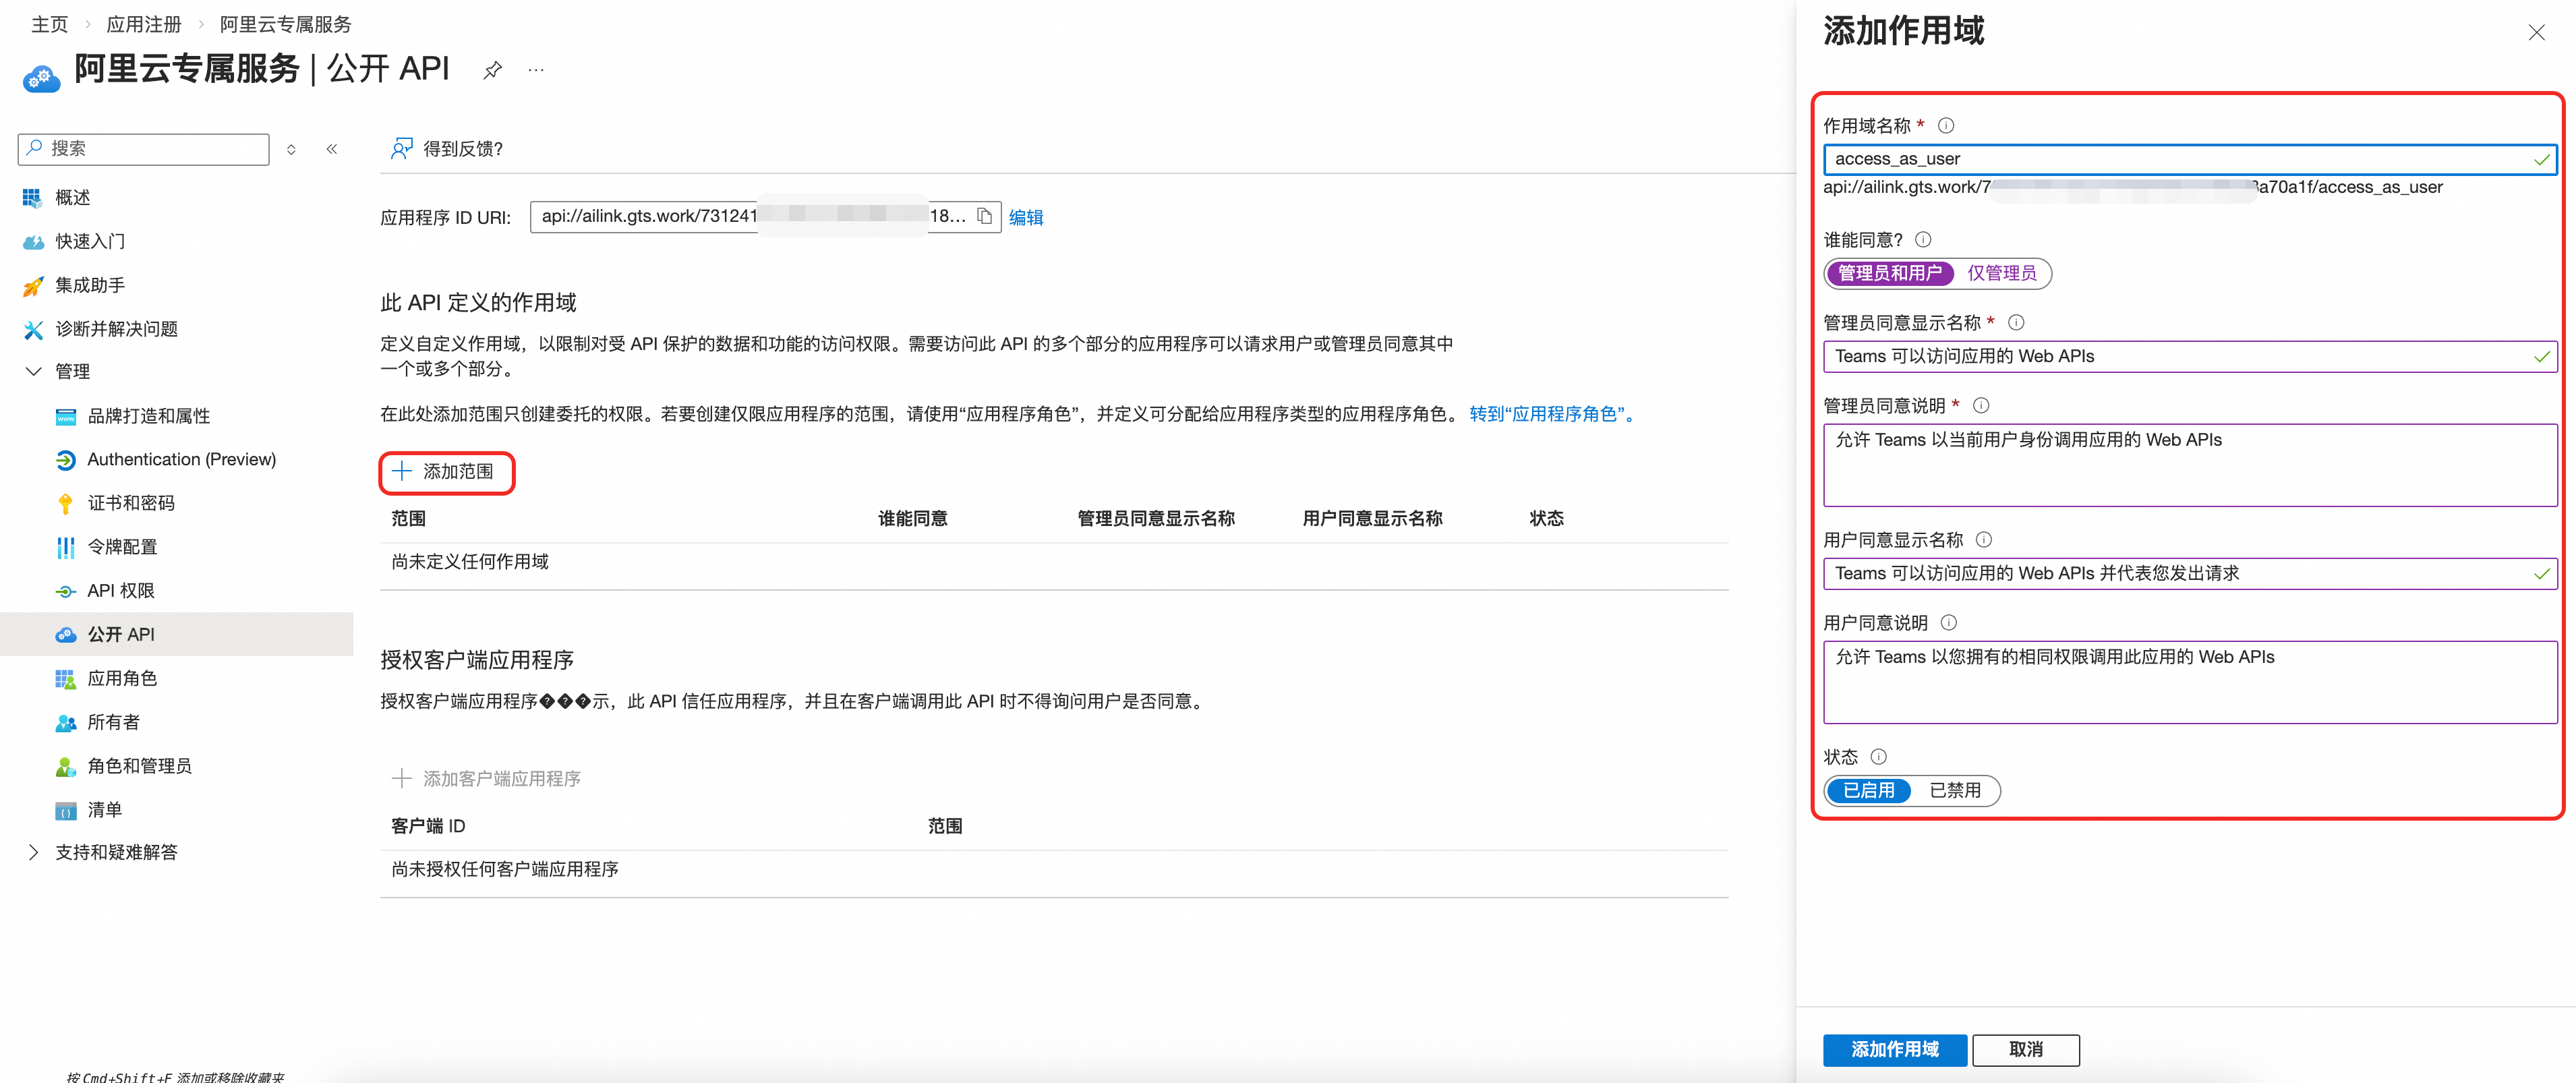The height and width of the screenshot is (1083, 2576).
Task: Click the pin icon beside page title
Action: tap(492, 70)
